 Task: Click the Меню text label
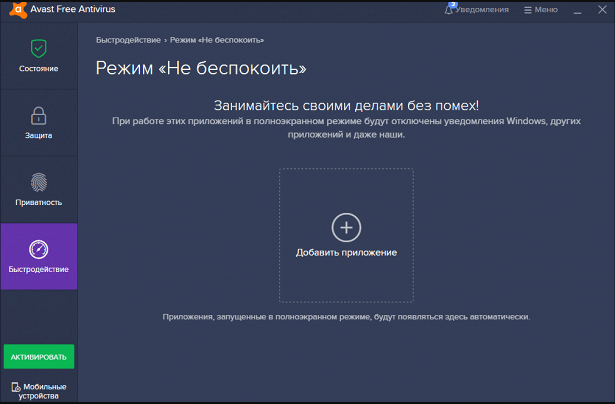coord(546,10)
